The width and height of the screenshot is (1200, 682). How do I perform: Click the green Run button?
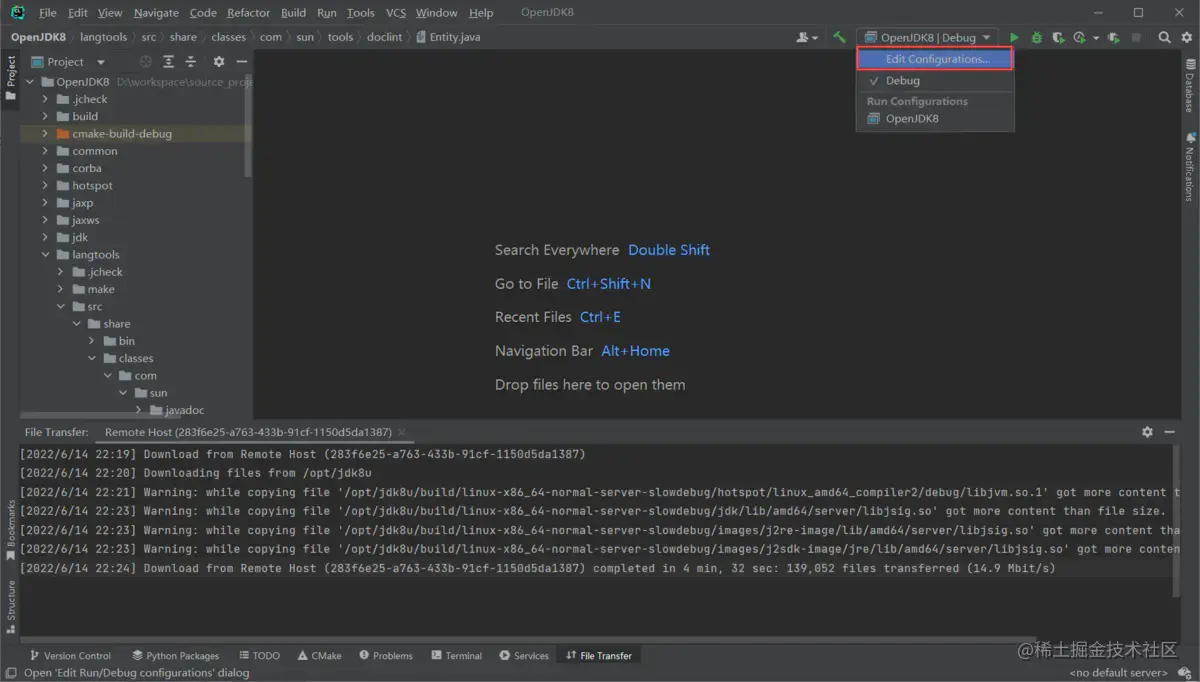click(x=1014, y=37)
